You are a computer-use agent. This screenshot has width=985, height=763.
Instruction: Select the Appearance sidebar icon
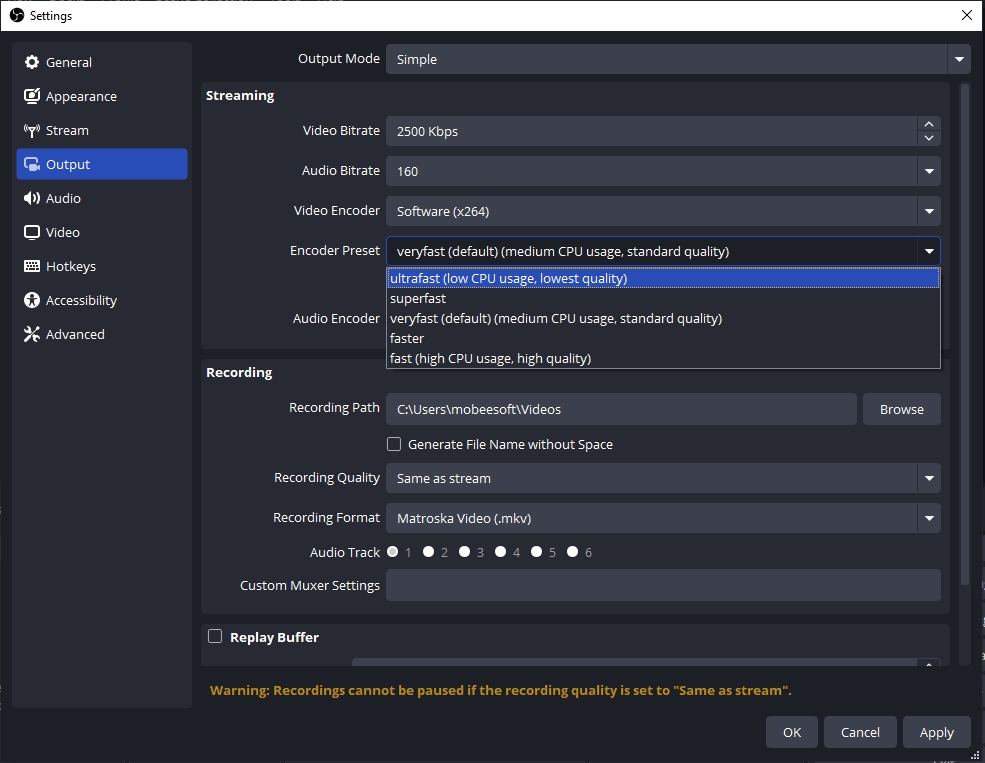click(x=32, y=96)
